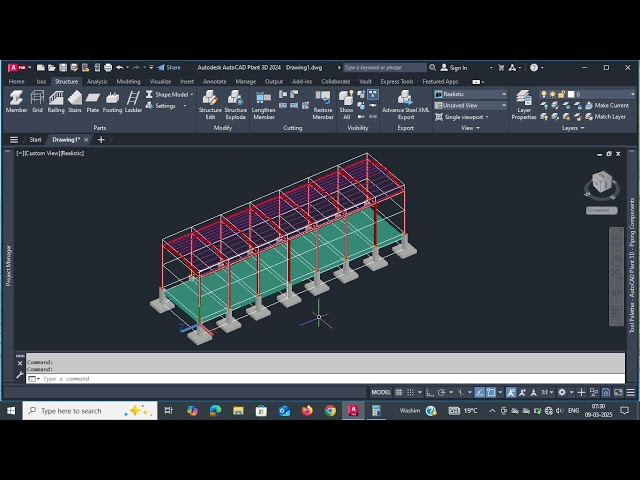Switch to the Visualize tab

pos(160,82)
